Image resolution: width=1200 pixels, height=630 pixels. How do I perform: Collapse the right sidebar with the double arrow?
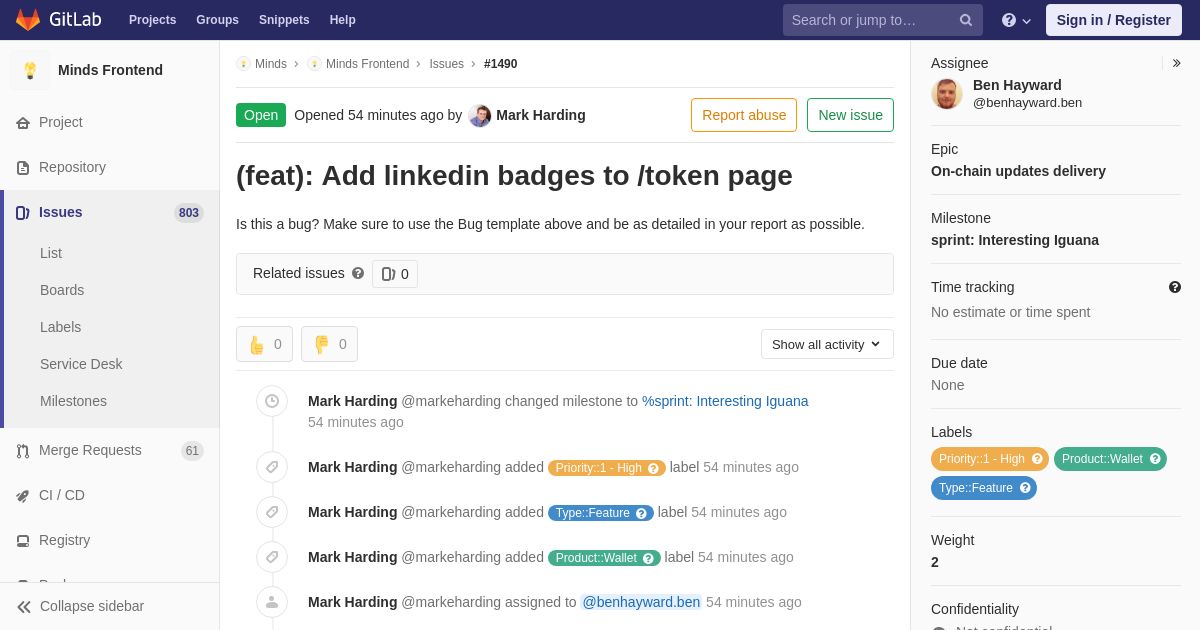[1177, 63]
